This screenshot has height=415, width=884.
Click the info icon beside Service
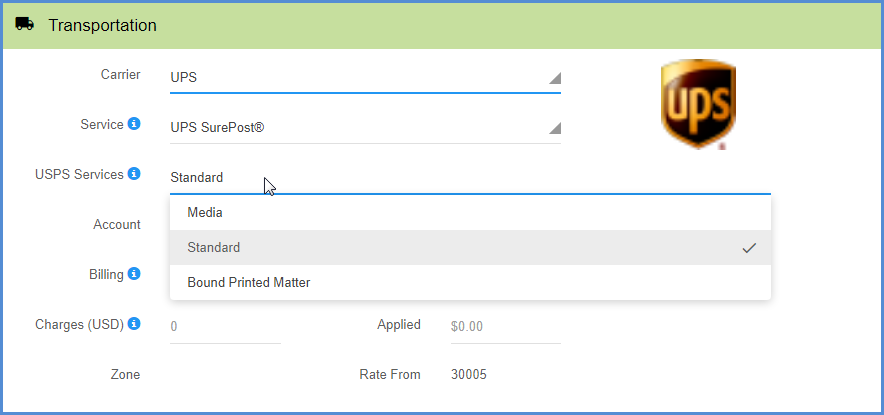tap(134, 125)
